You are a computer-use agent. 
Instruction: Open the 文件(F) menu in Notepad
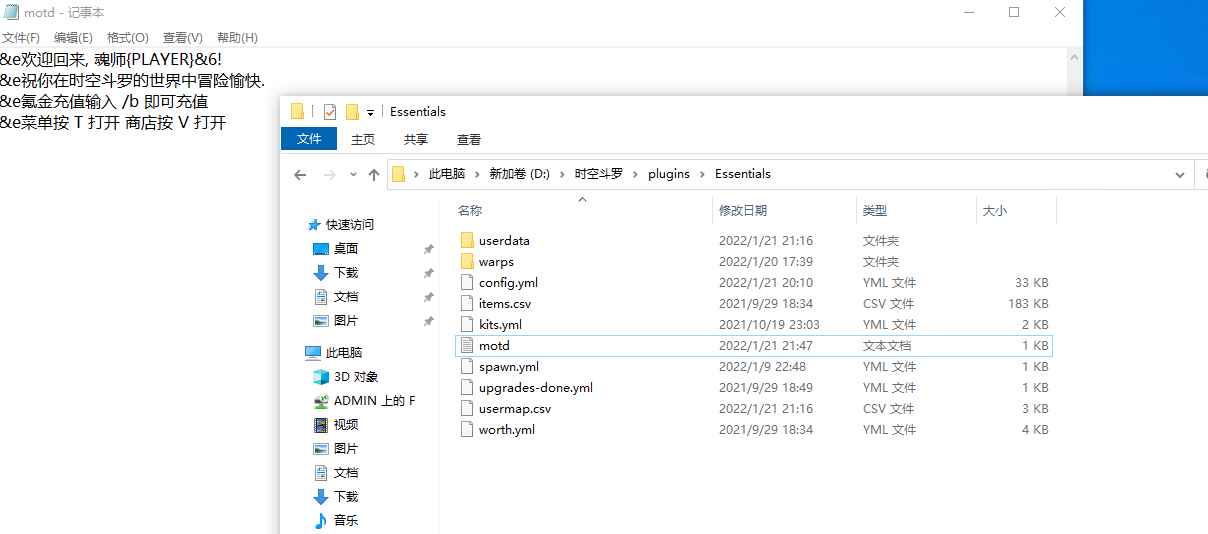click(20, 37)
